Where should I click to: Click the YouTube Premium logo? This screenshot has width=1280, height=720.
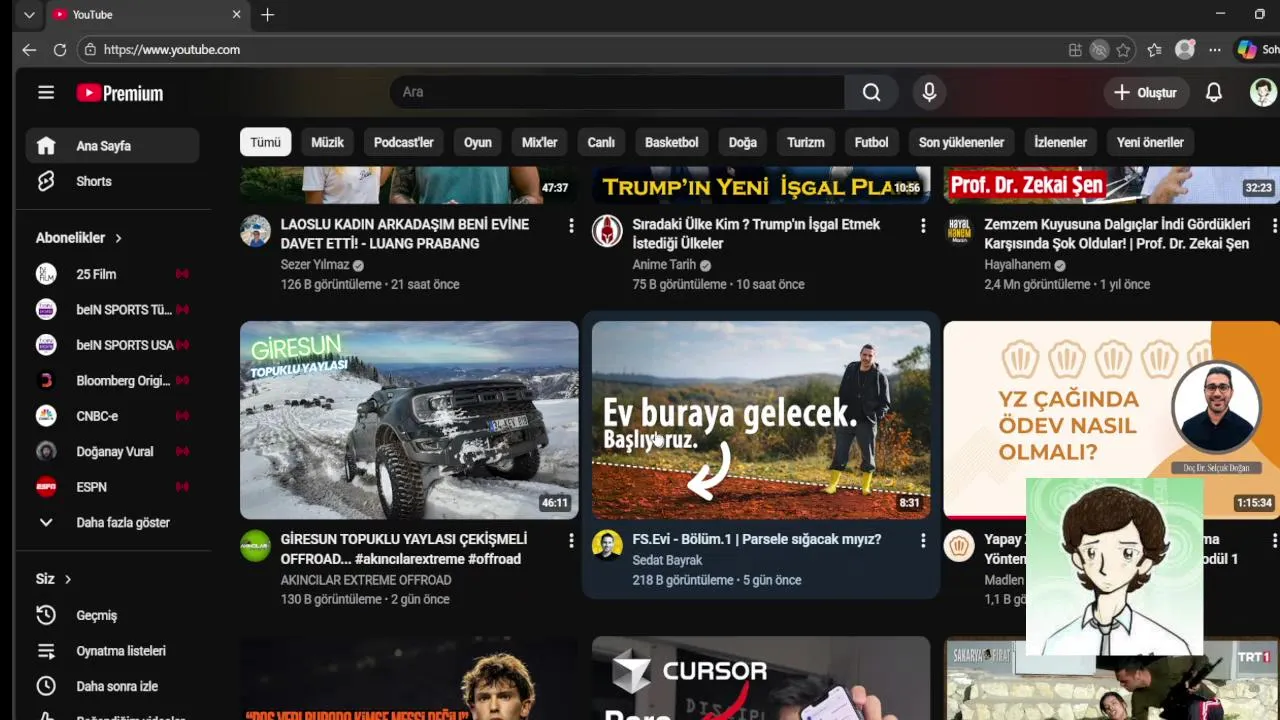[120, 93]
